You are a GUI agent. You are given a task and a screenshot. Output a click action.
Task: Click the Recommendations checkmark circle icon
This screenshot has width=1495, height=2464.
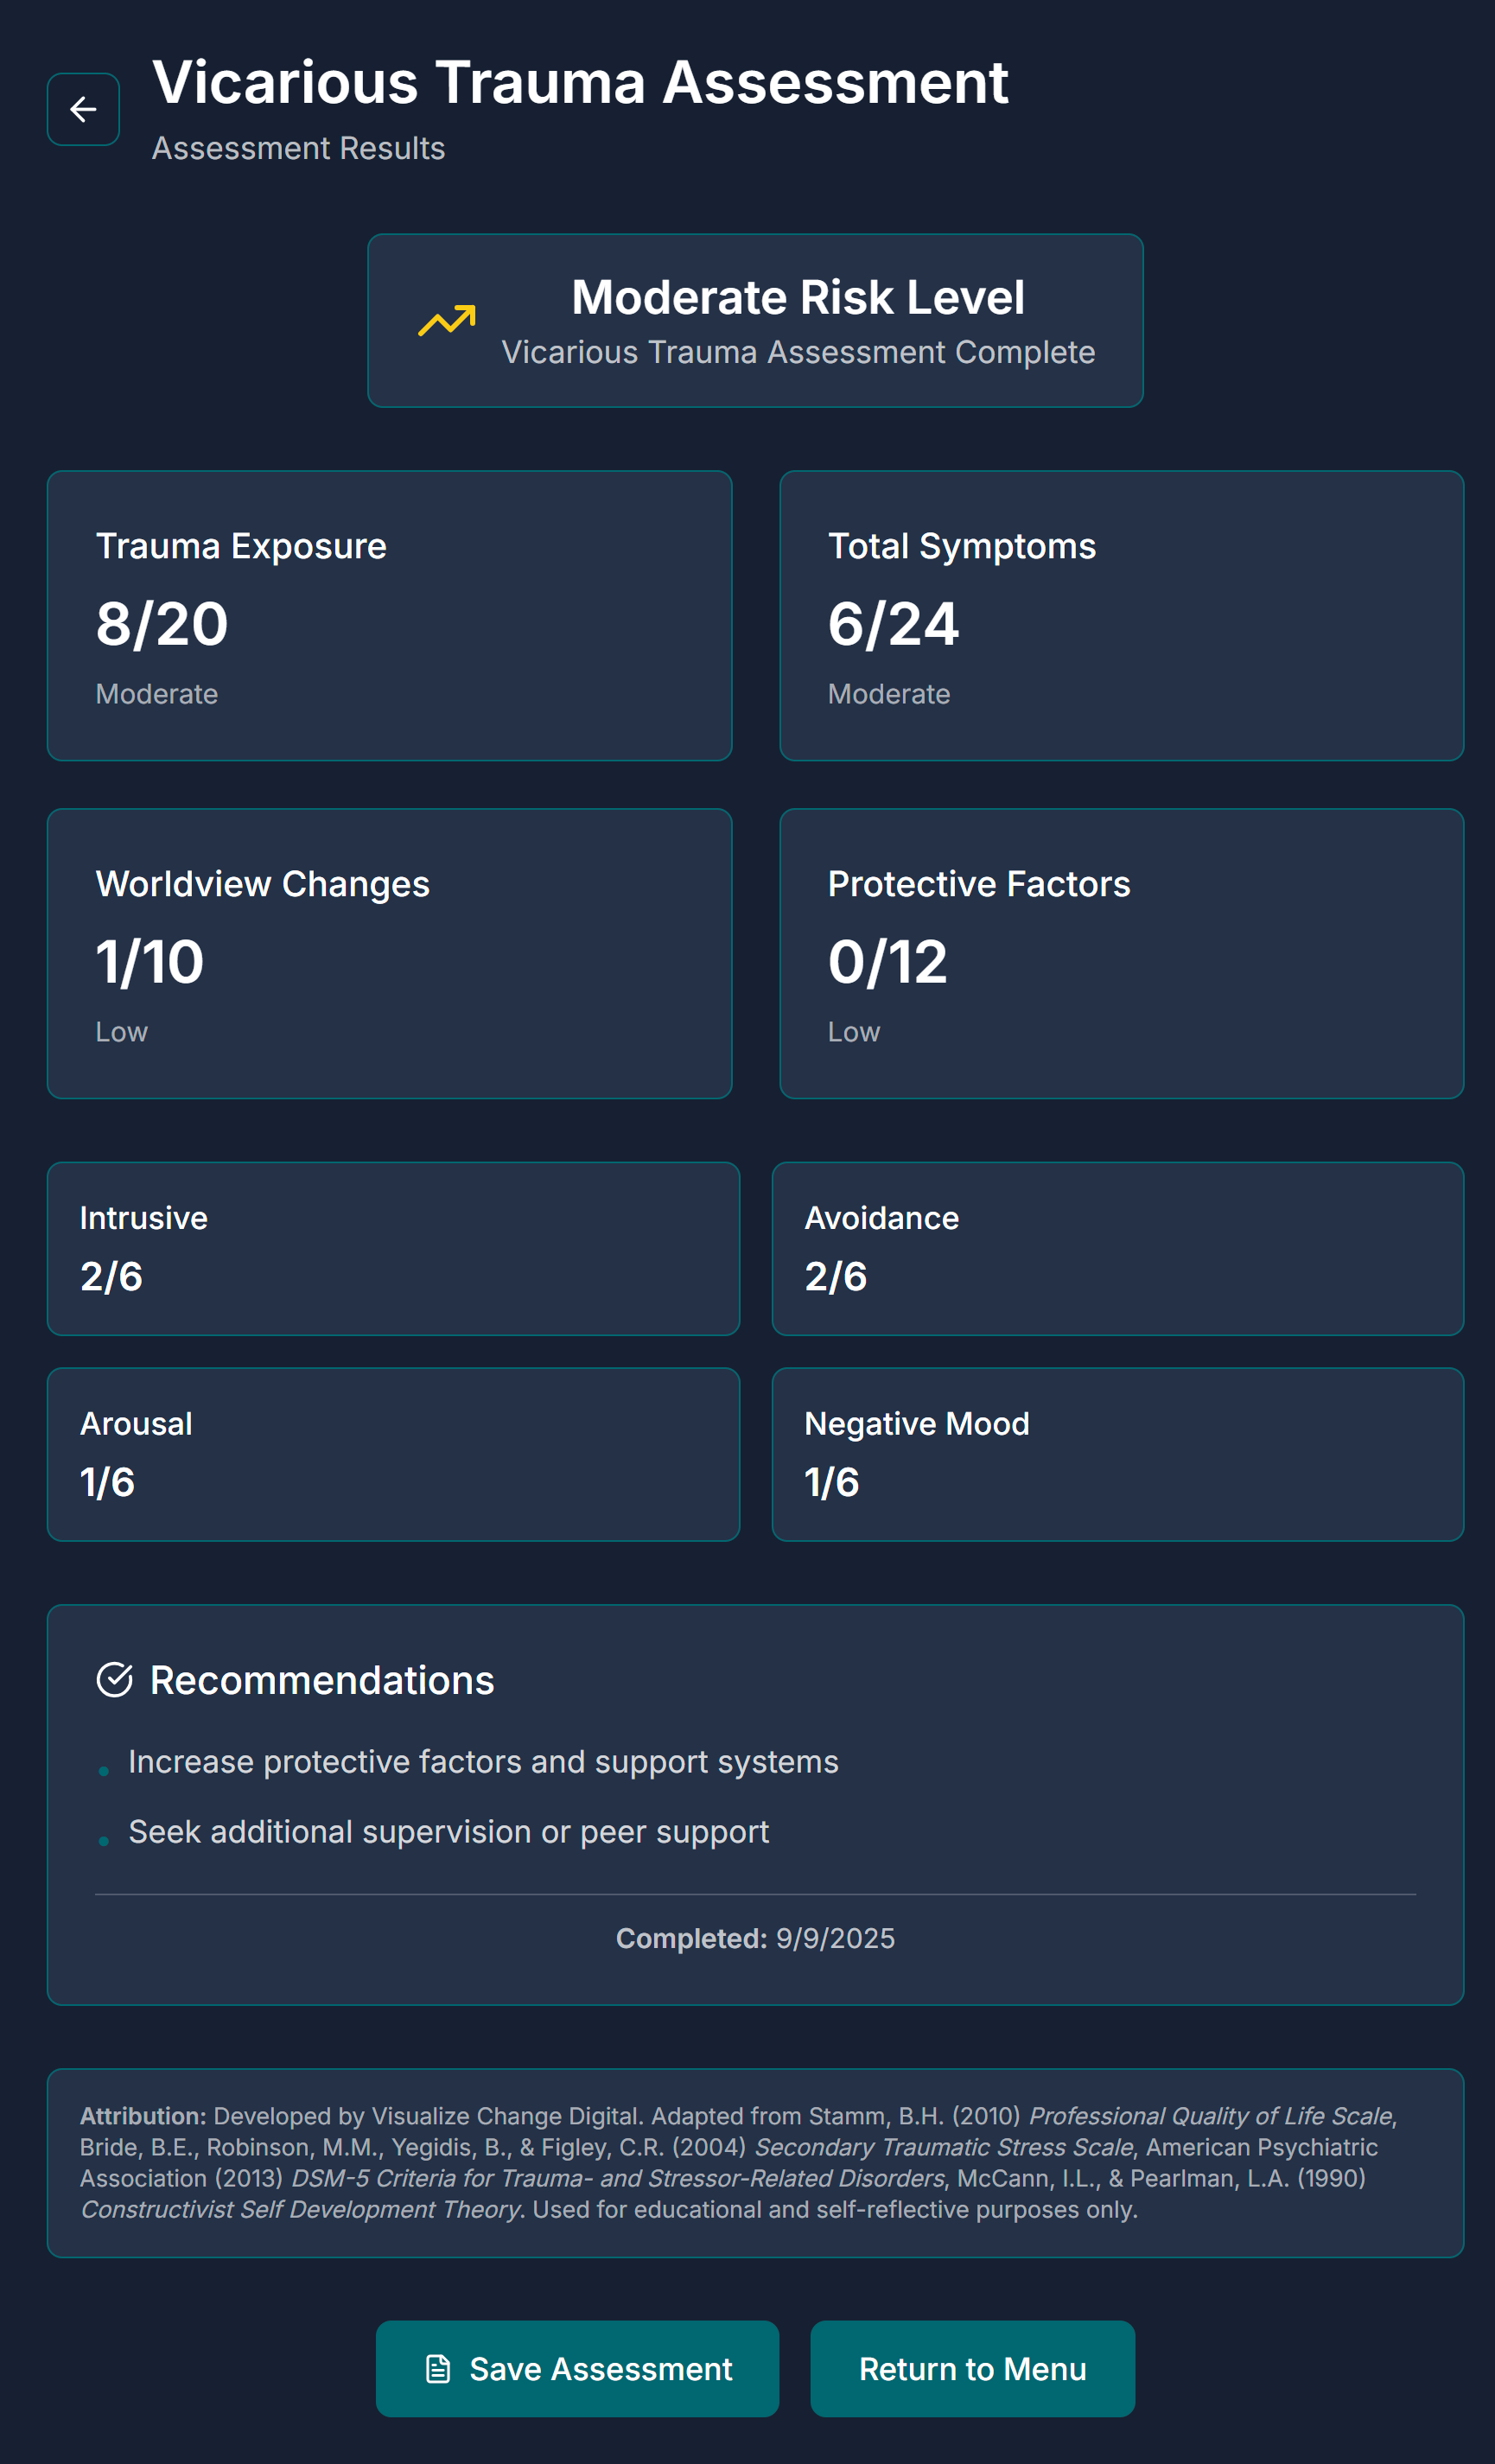(x=114, y=1680)
